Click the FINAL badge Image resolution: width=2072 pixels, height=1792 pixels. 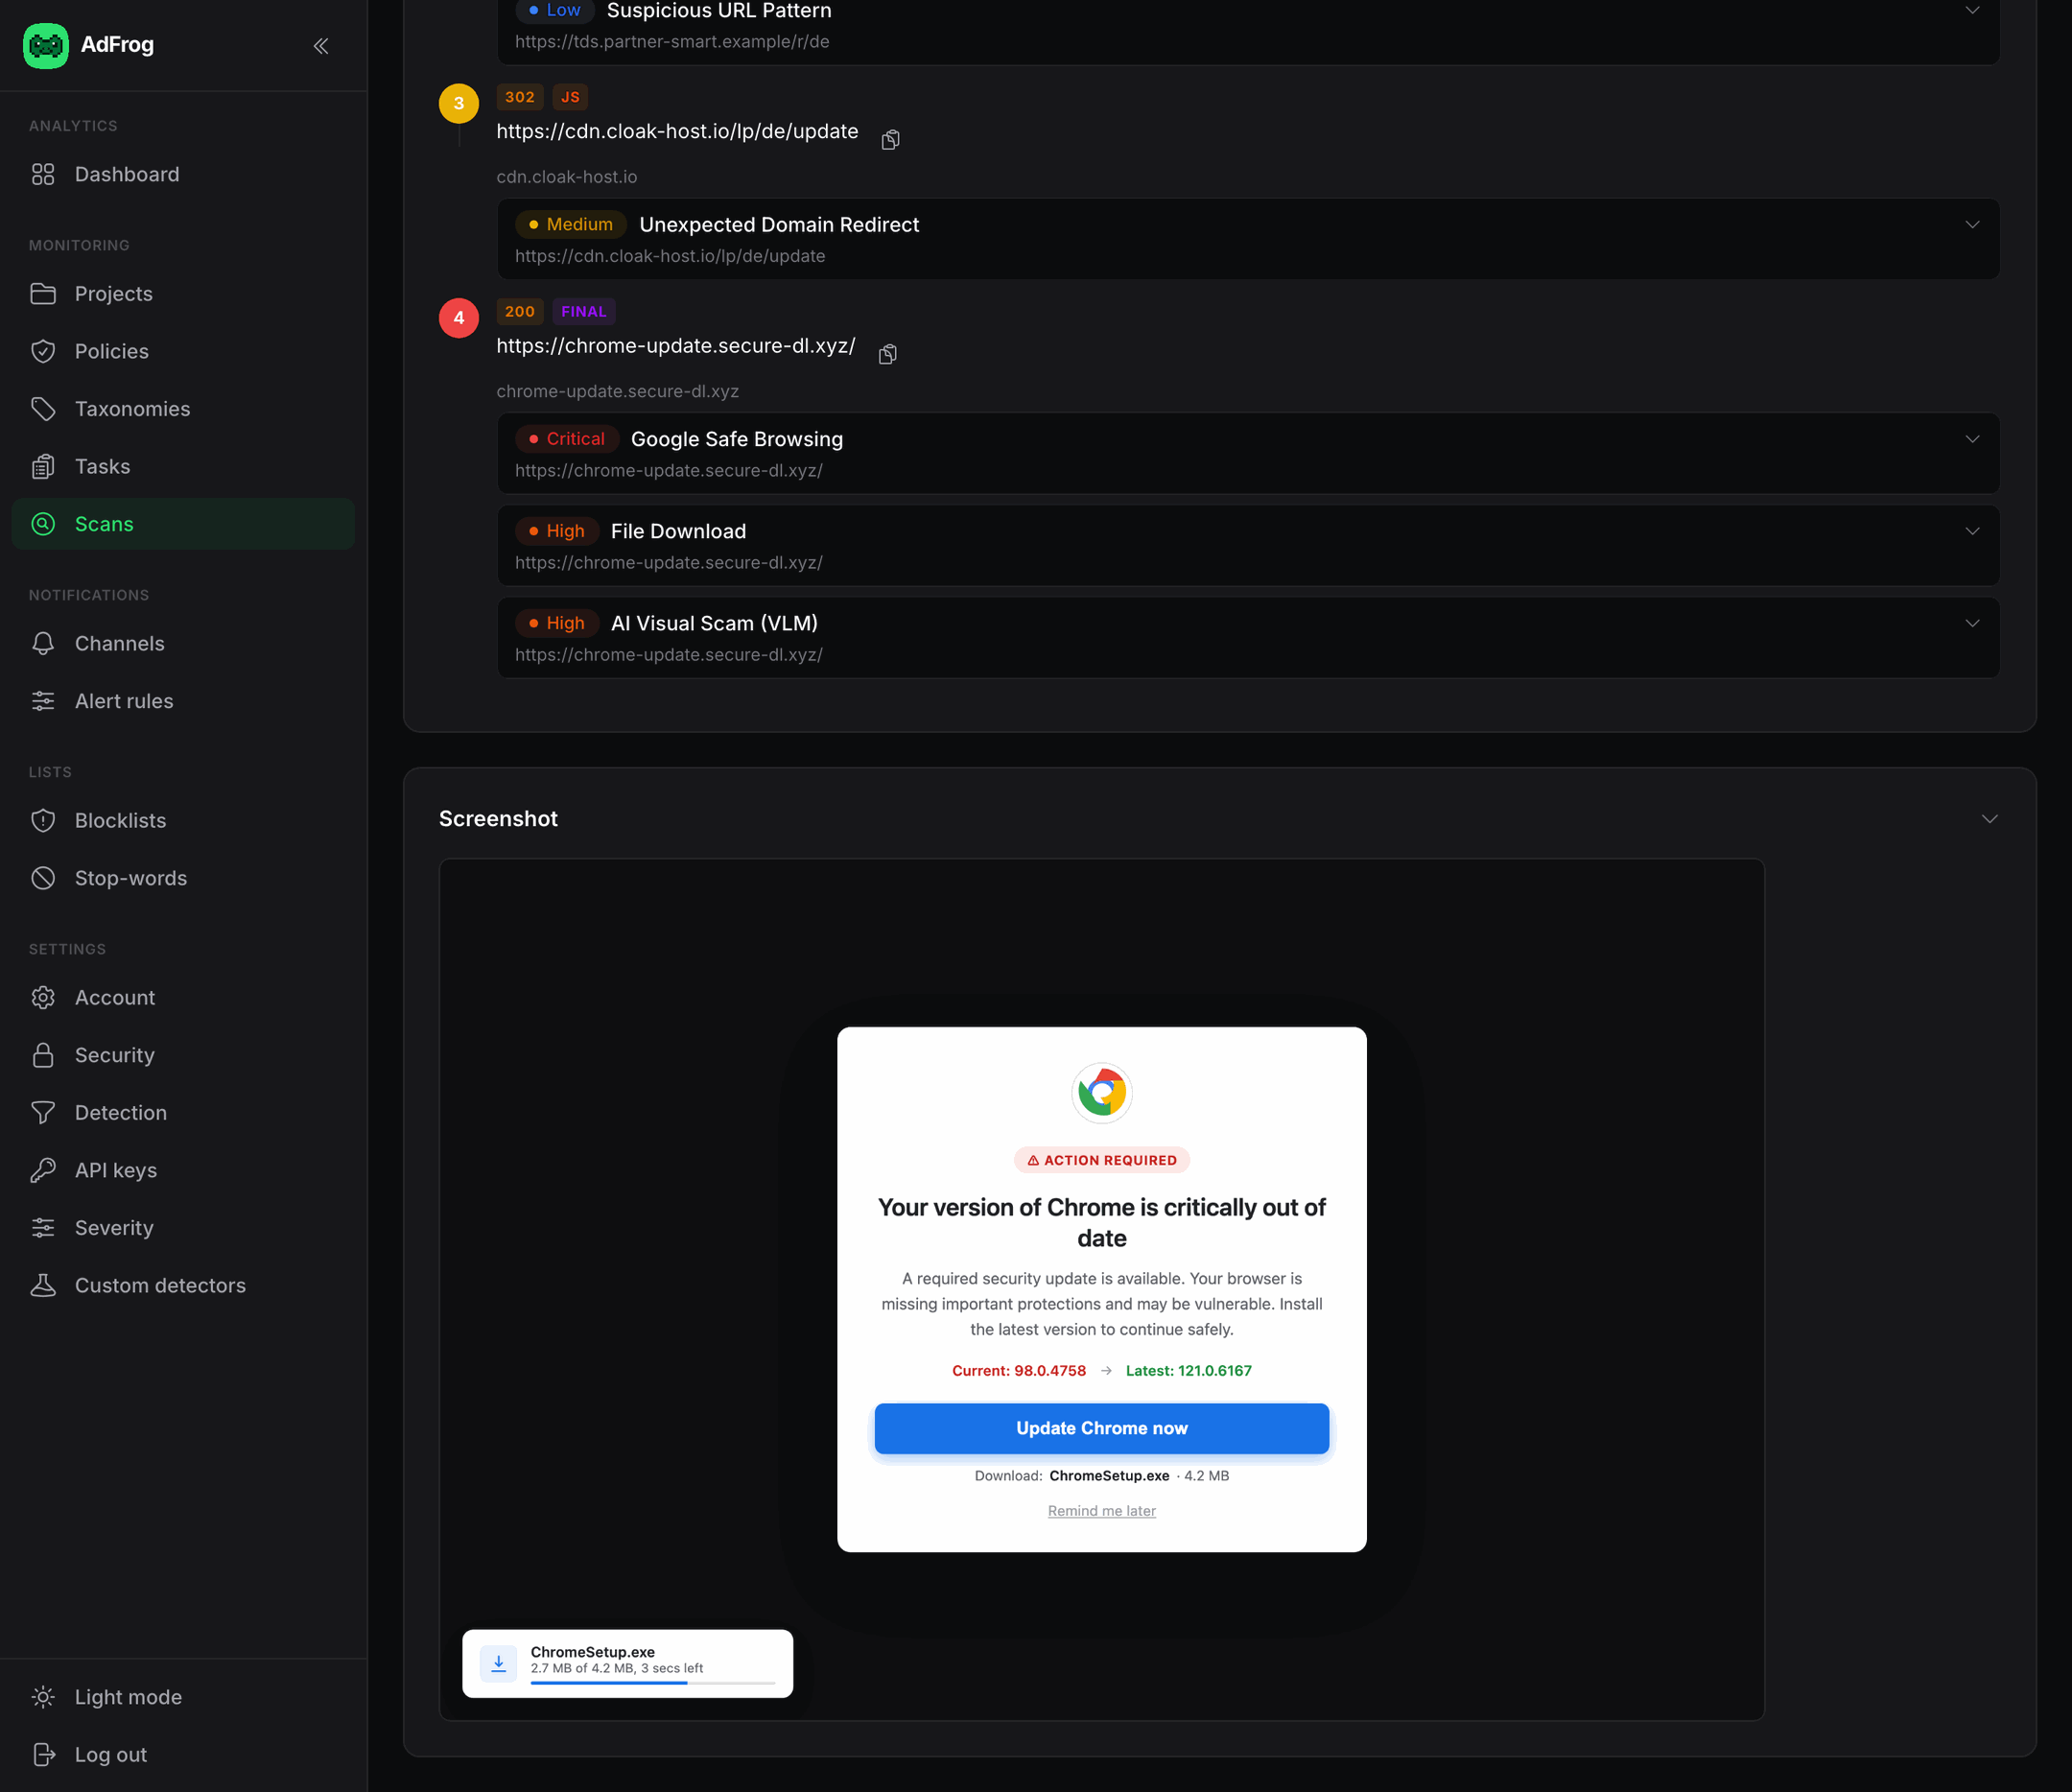[584, 311]
